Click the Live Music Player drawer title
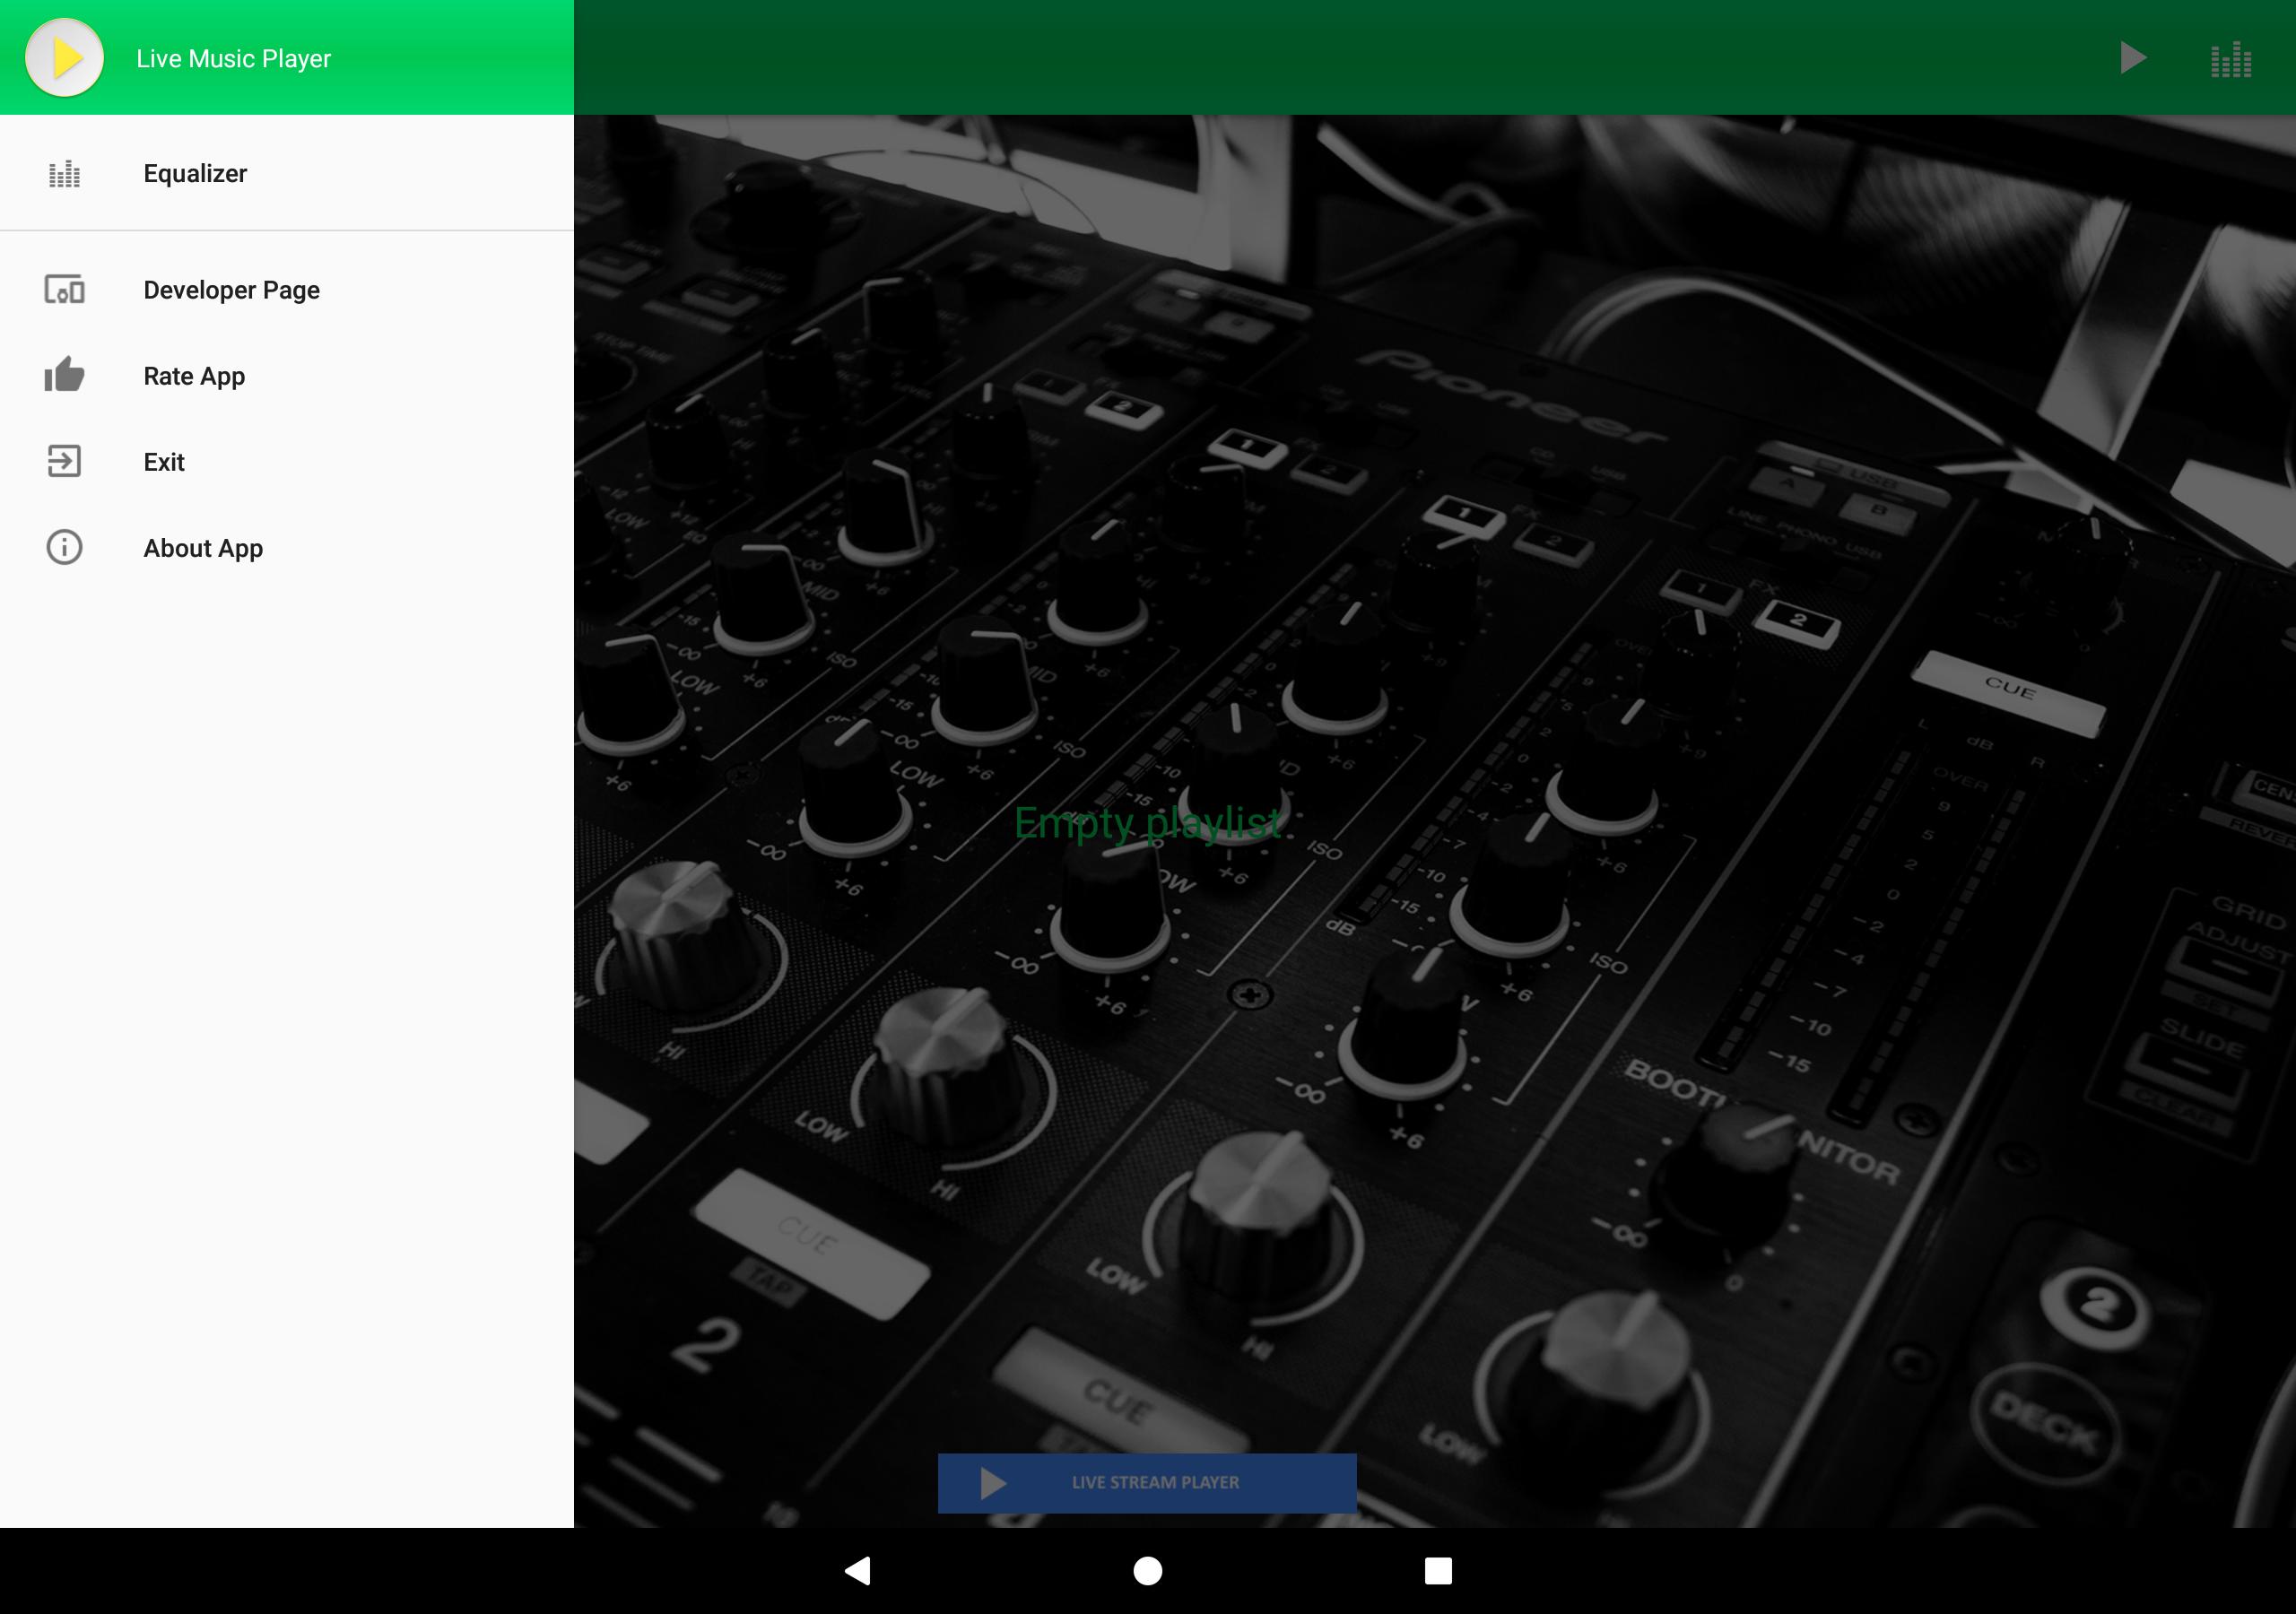This screenshot has height=1614, width=2296. point(233,59)
